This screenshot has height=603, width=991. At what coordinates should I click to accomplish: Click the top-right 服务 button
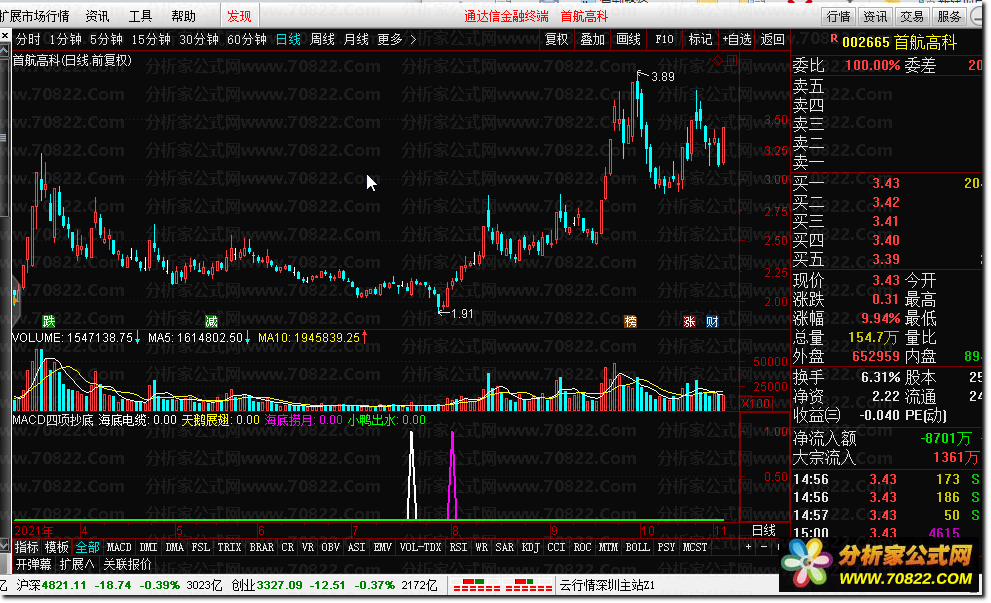click(949, 16)
